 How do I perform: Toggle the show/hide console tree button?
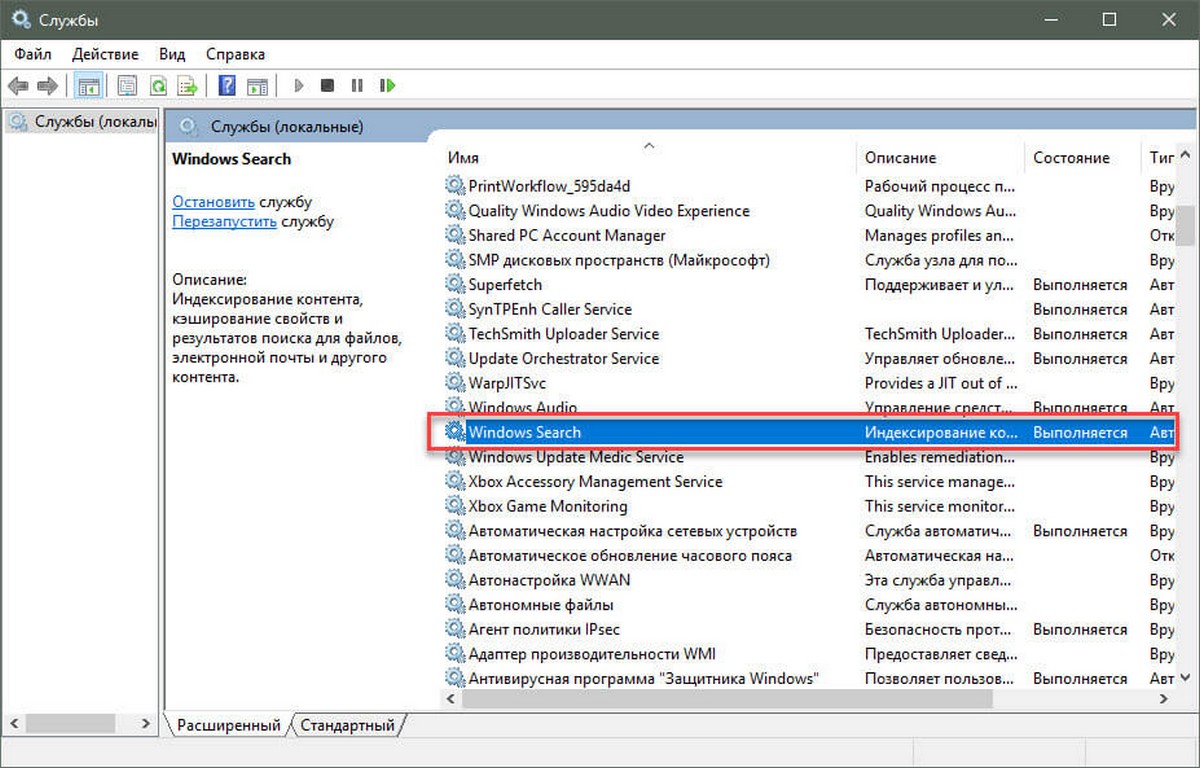point(88,86)
